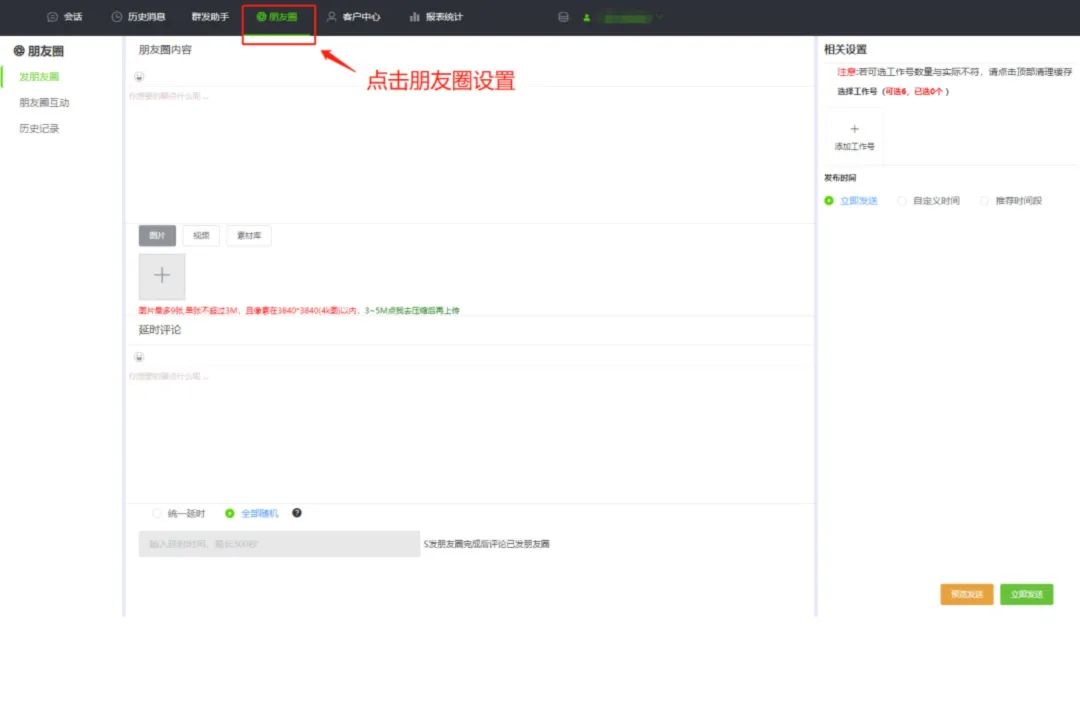Switch to the 视频 tab
This screenshot has height=719, width=1080.
(x=201, y=235)
